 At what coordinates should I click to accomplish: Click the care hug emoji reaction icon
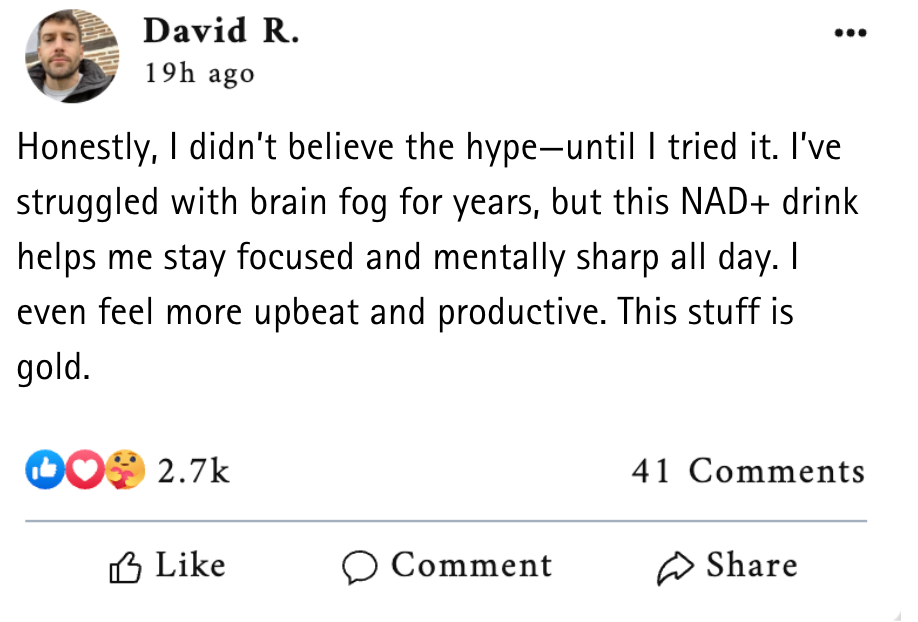pyautogui.click(x=127, y=469)
